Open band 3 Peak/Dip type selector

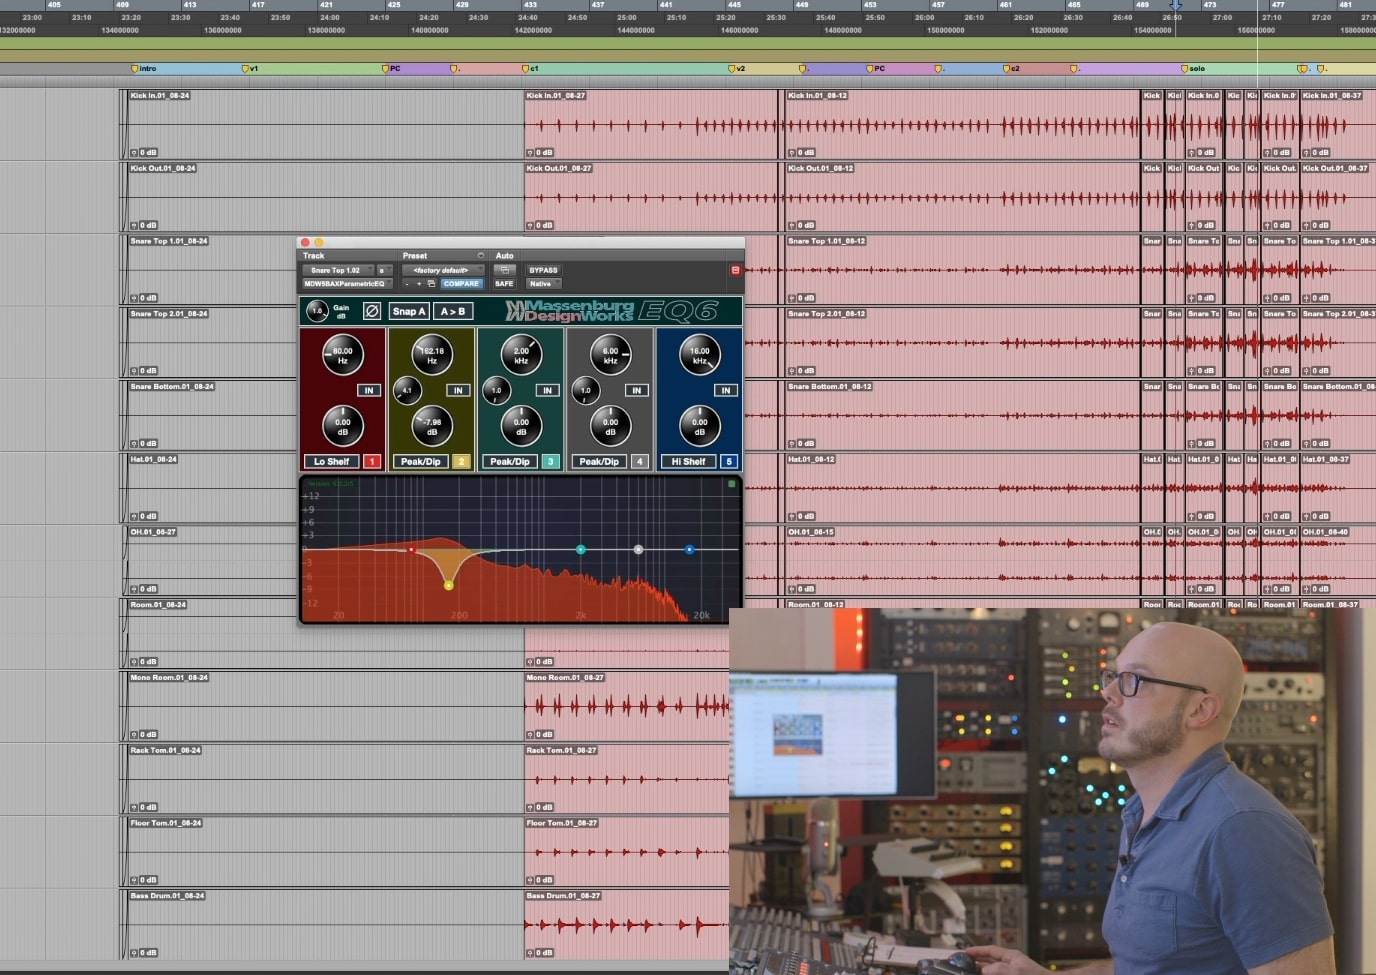510,461
